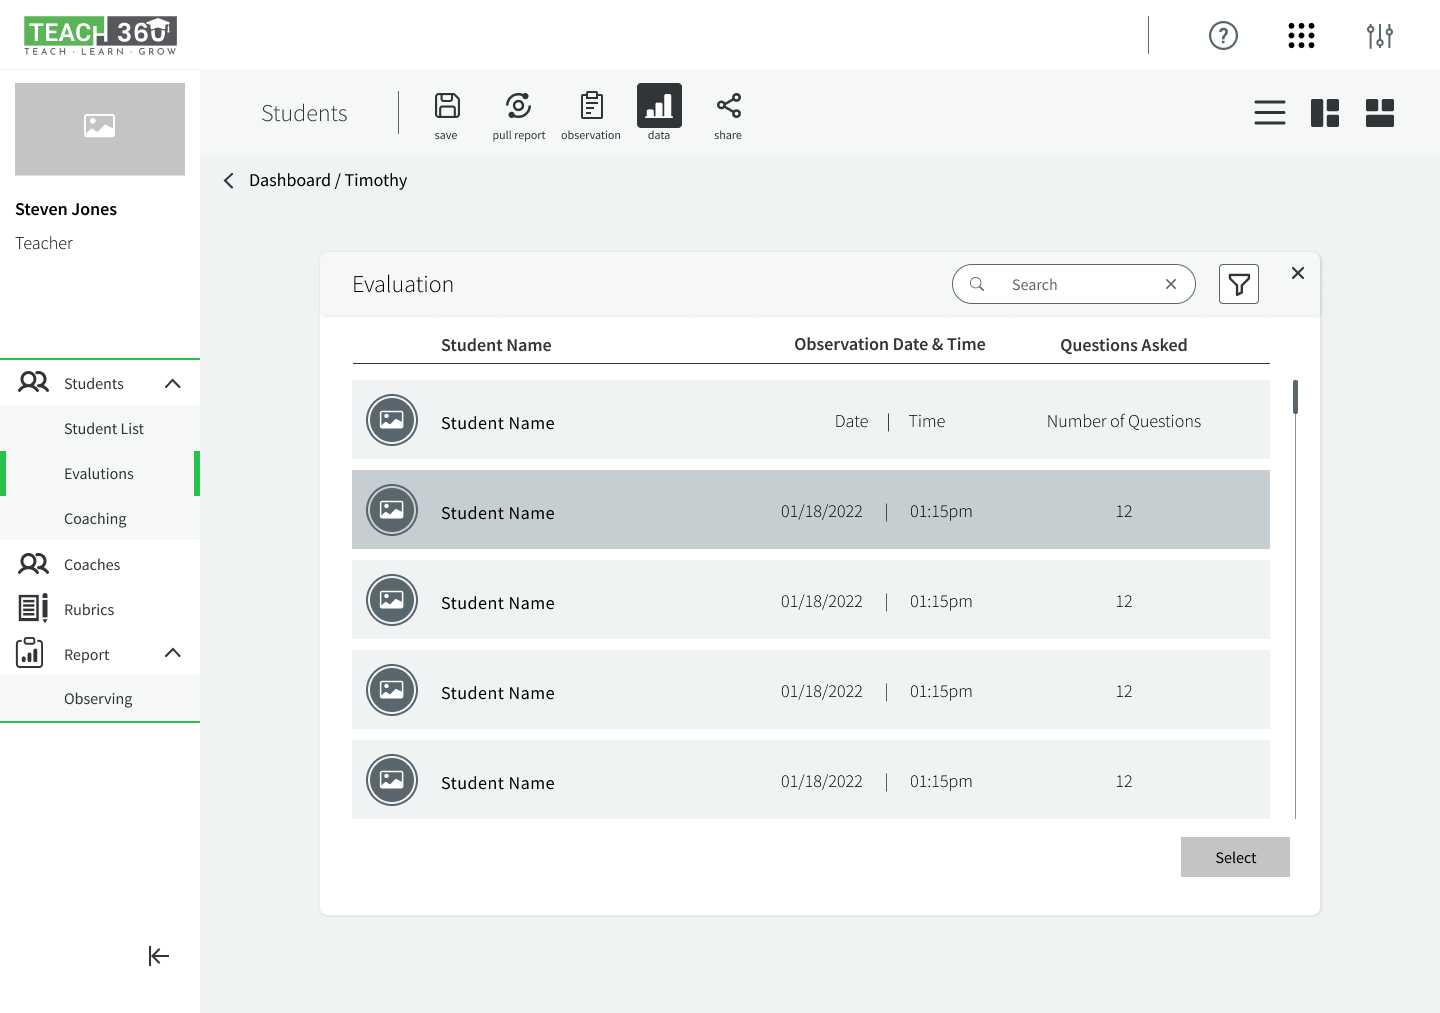
Task: Click avatar in the highlighted student row
Action: pos(392,510)
